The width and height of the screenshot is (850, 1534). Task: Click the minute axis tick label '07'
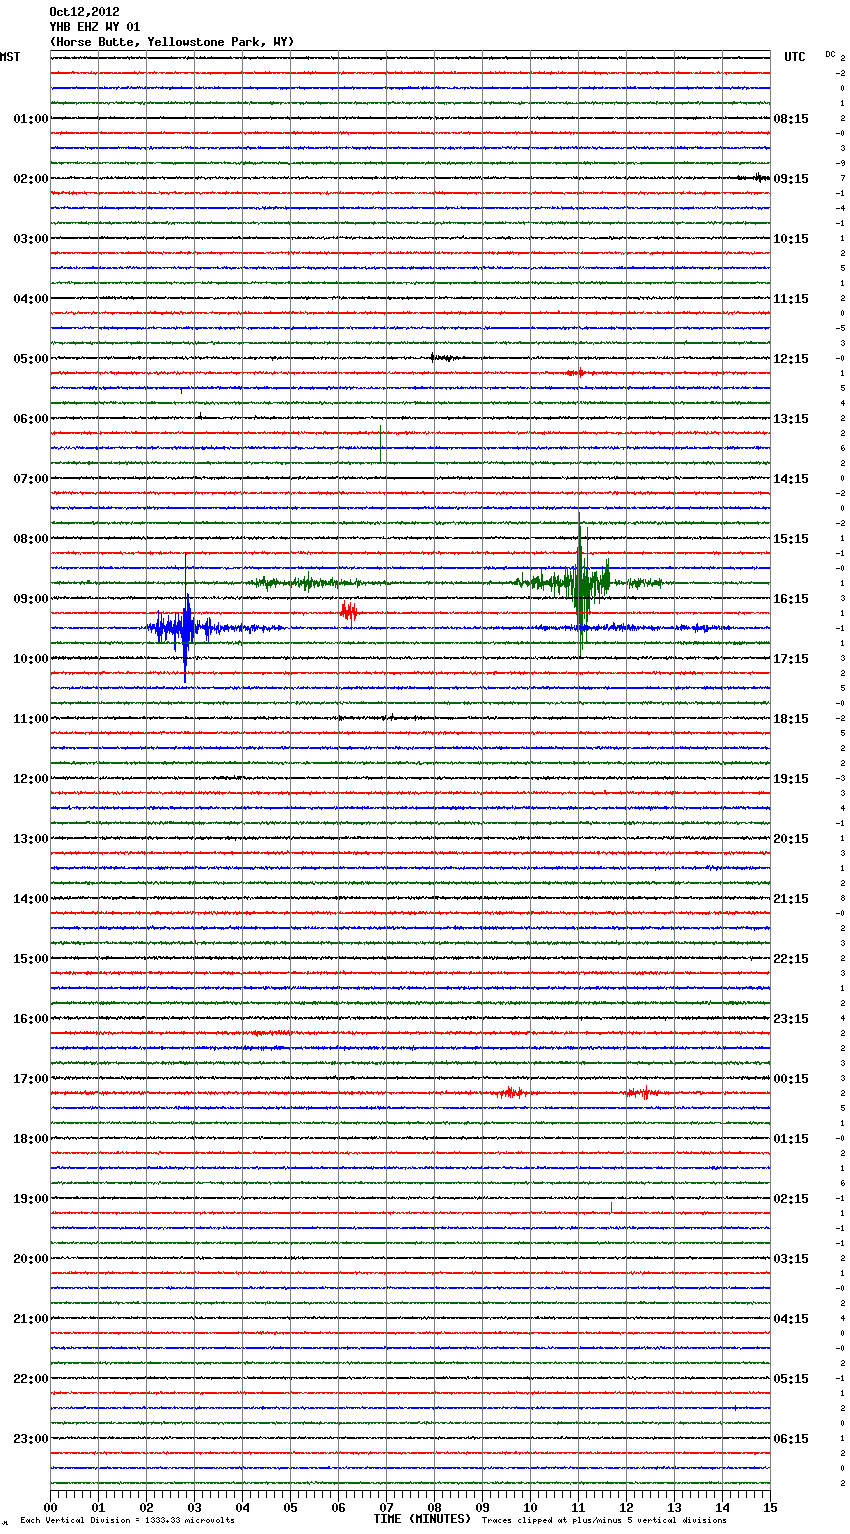(387, 1507)
